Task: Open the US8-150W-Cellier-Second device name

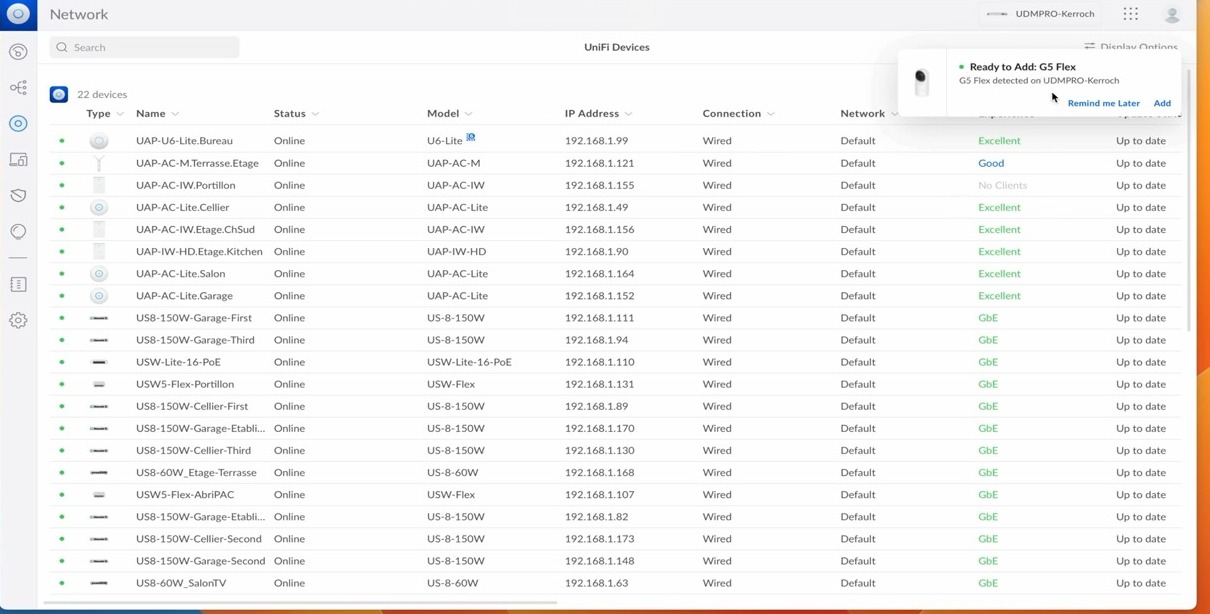Action: tap(199, 539)
